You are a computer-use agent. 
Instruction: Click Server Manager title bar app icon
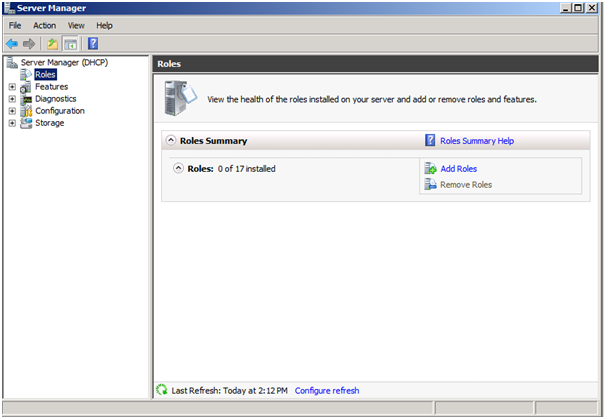9,7
